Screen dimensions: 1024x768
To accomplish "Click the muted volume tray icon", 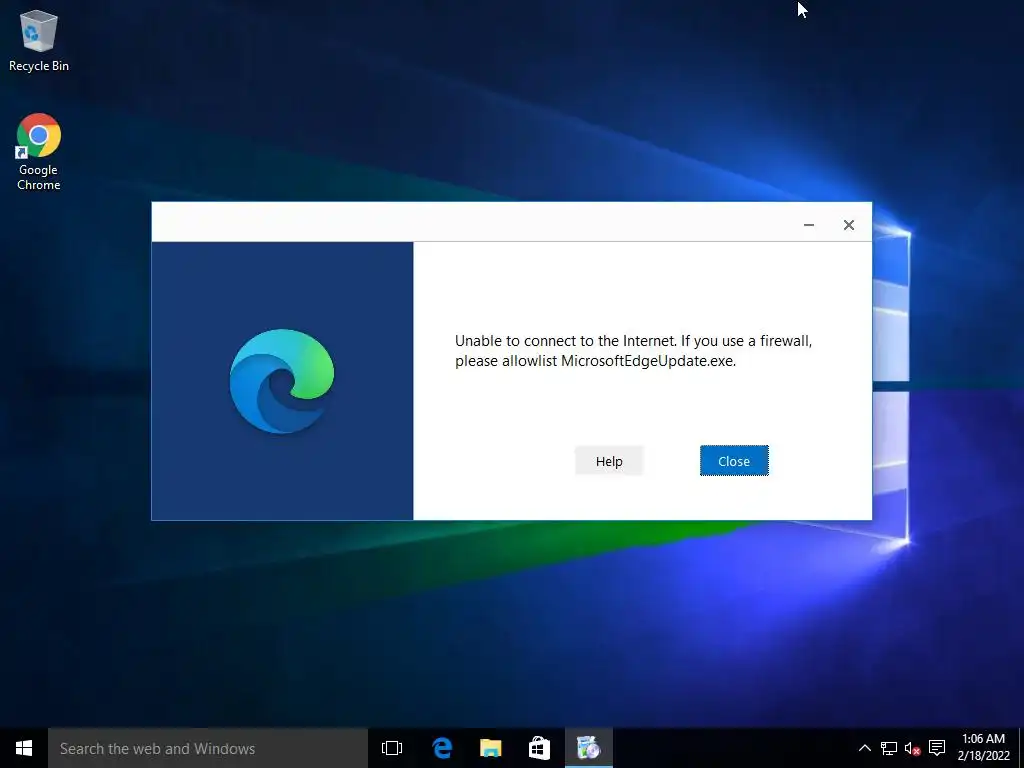I will tap(912, 748).
